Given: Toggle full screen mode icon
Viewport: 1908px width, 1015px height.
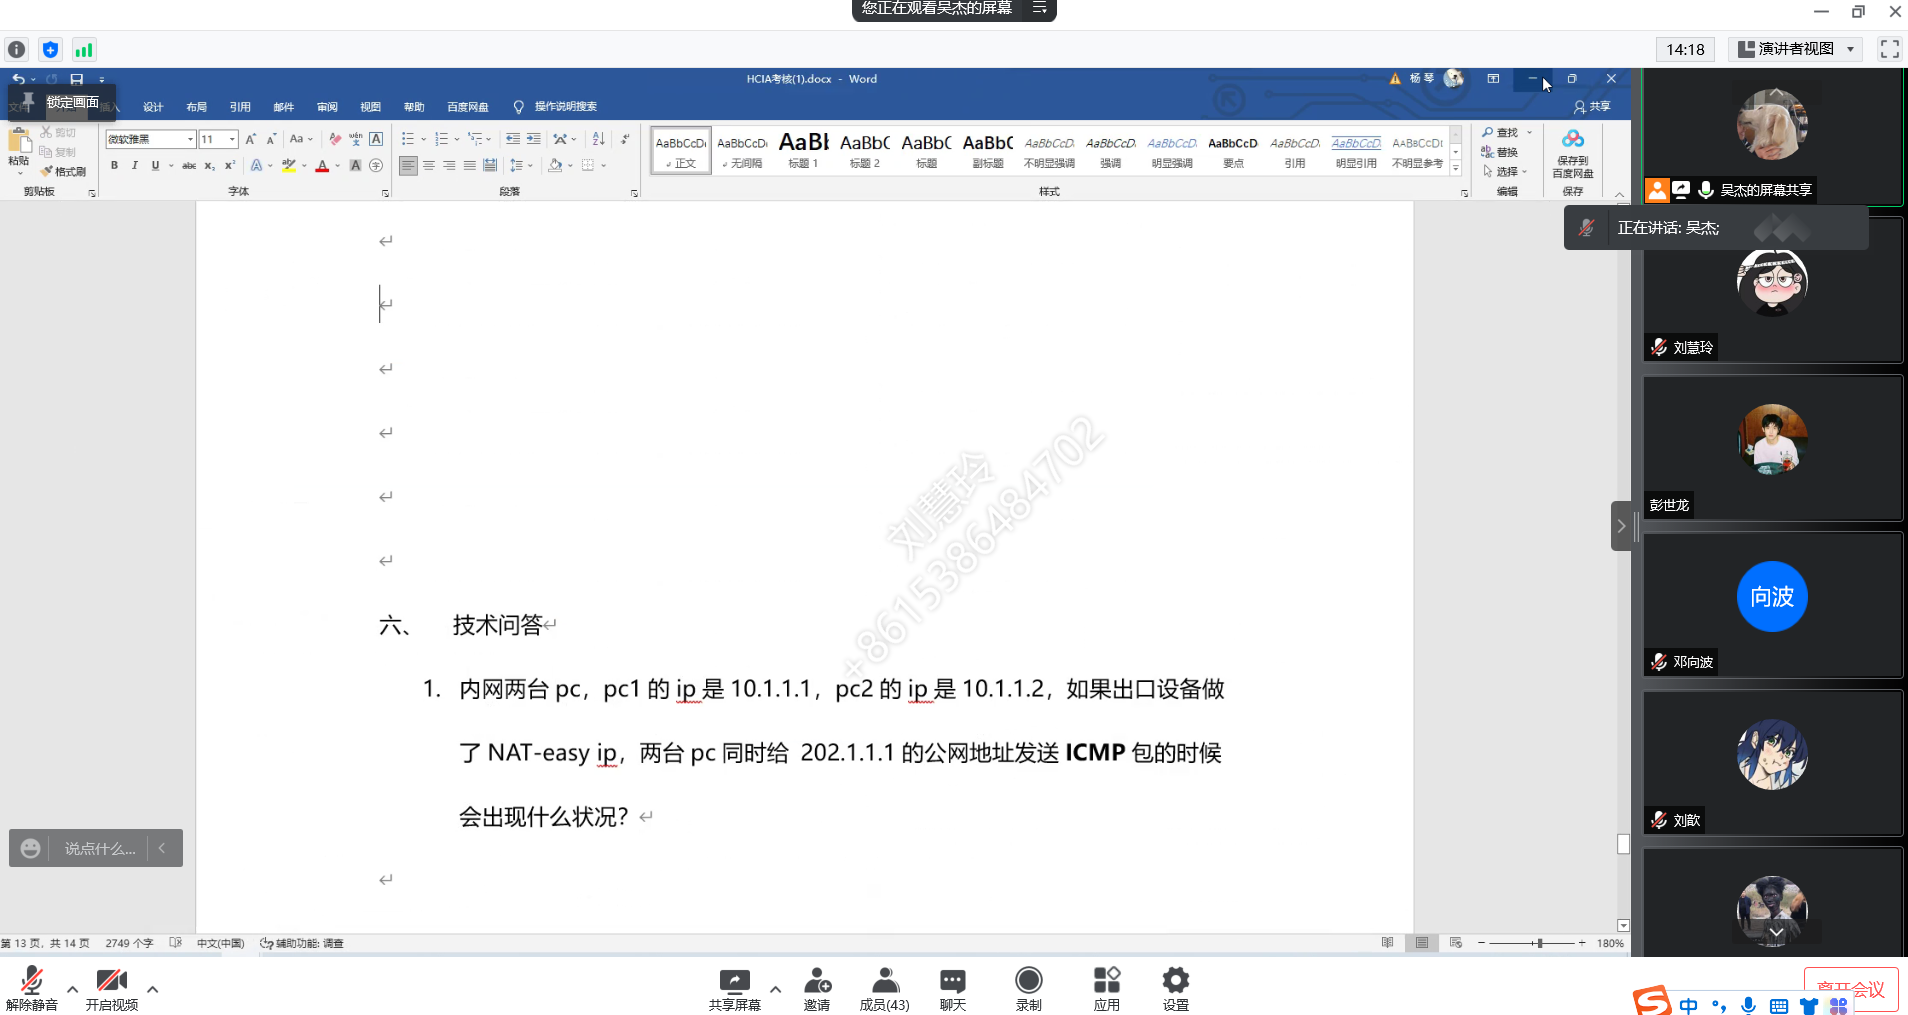Looking at the screenshot, I should point(1890,49).
